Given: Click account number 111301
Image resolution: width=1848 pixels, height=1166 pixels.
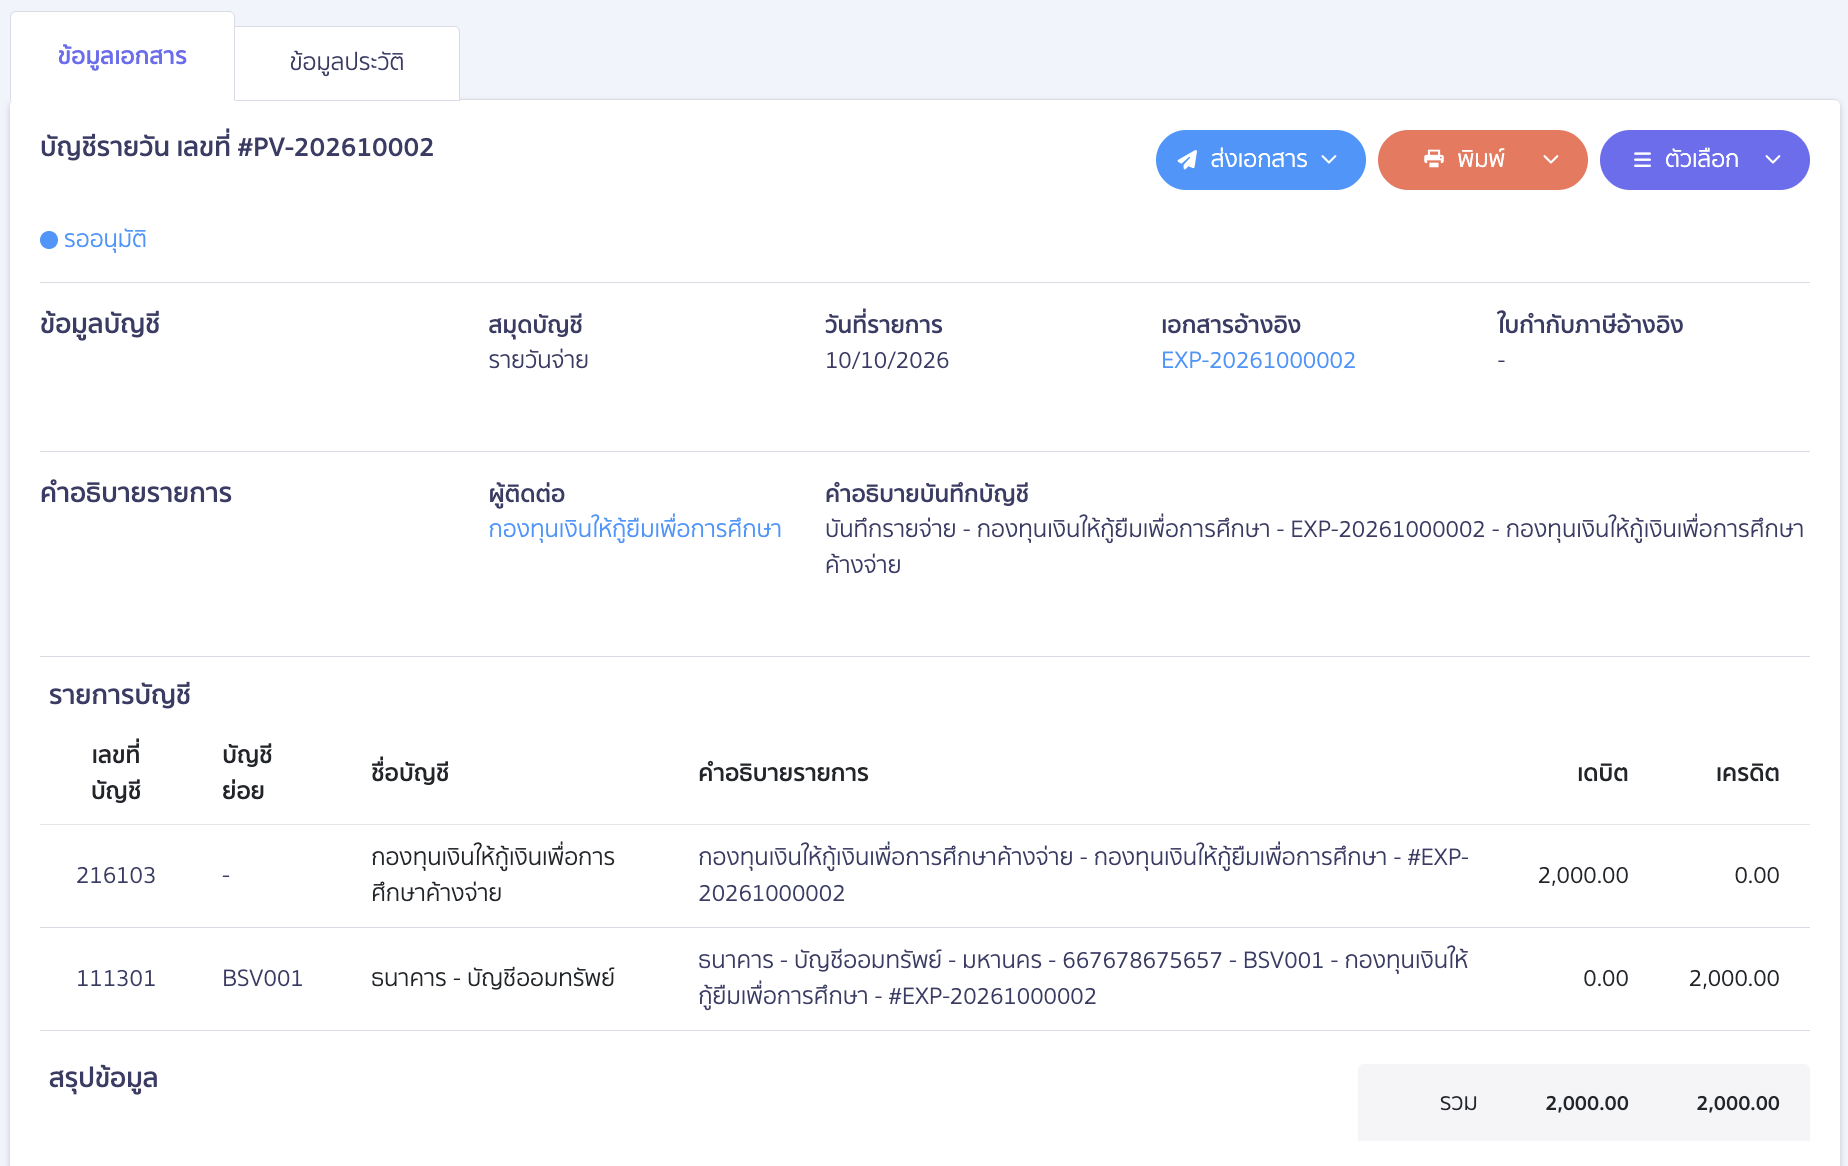Looking at the screenshot, I should (x=116, y=978).
